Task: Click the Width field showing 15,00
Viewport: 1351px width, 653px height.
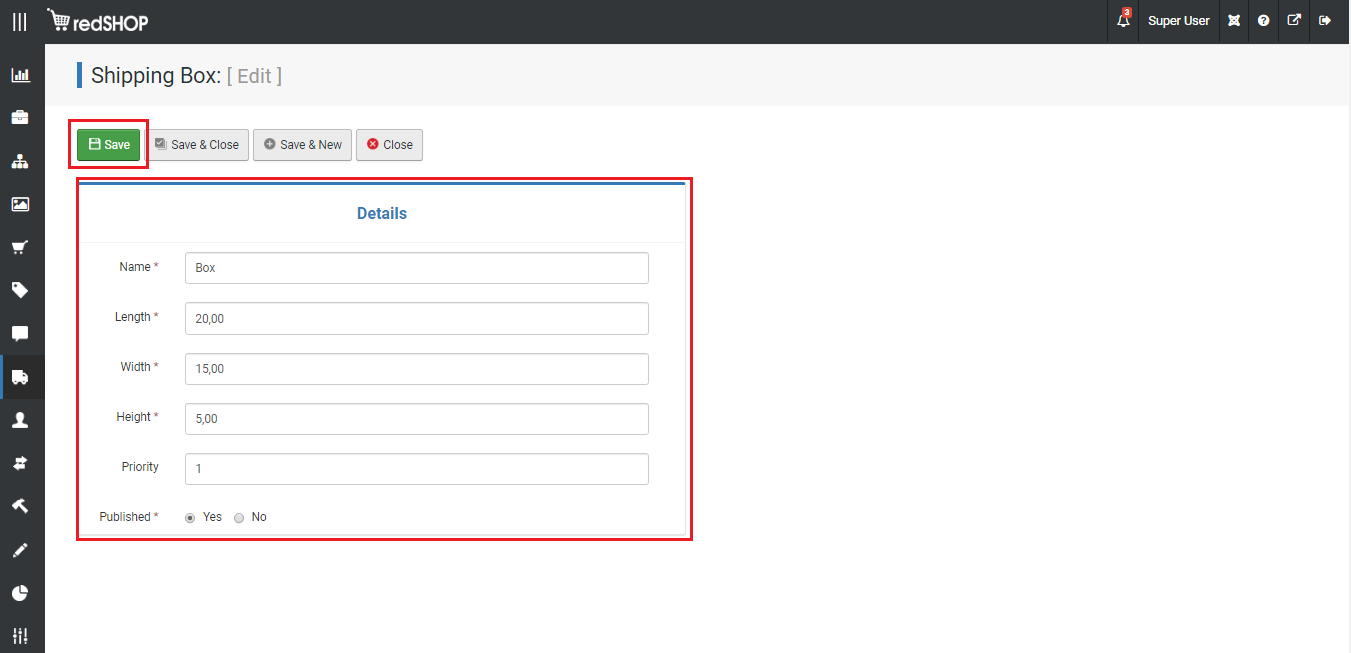Action: click(x=417, y=368)
